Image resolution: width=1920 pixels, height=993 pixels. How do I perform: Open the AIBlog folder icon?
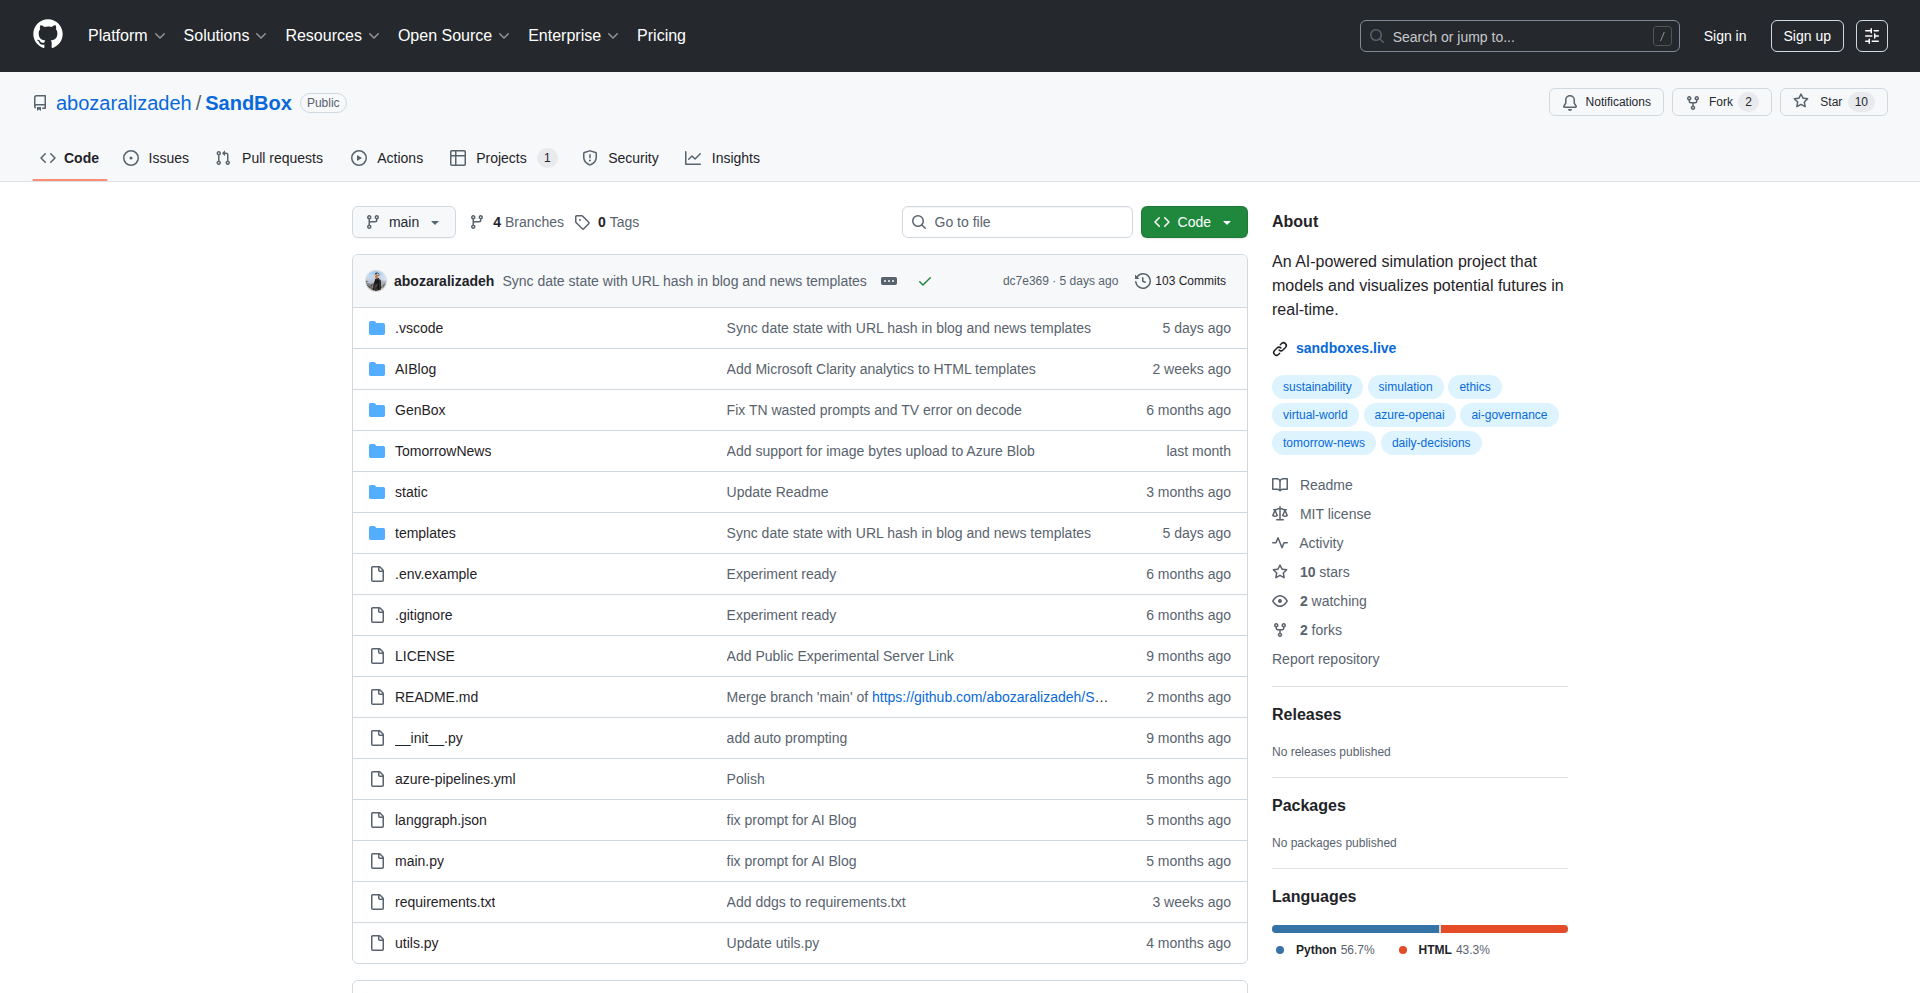[377, 369]
